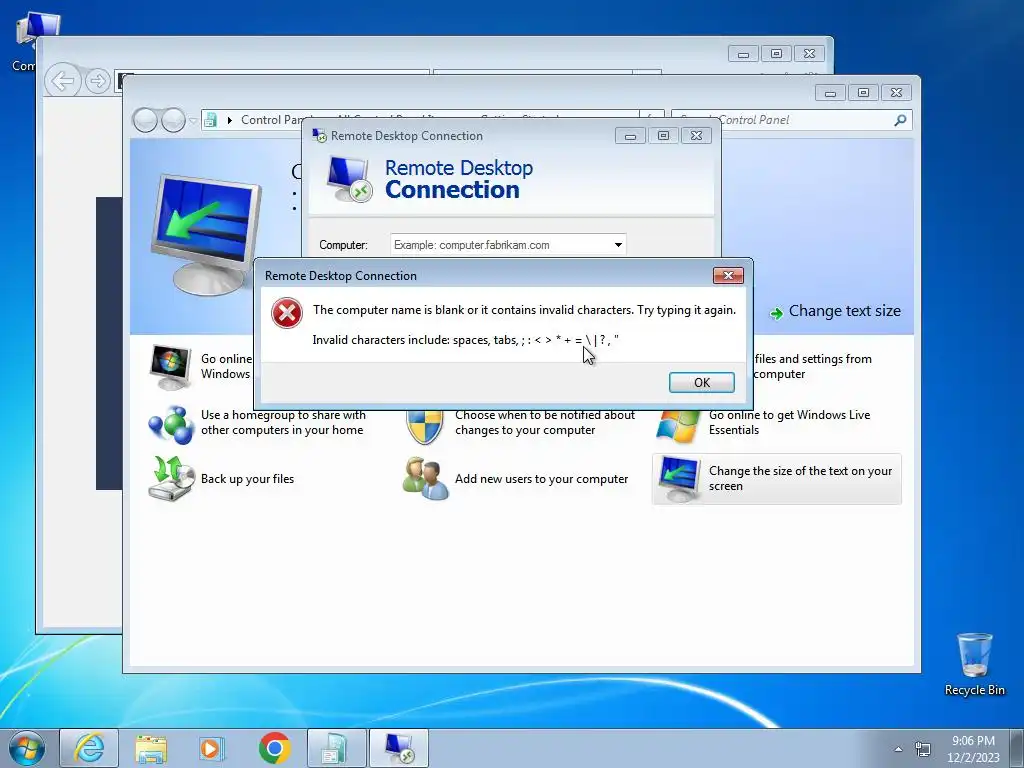Image resolution: width=1024 pixels, height=768 pixels.
Task: Click the Windows Live Essentials flag icon
Action: [677, 427]
